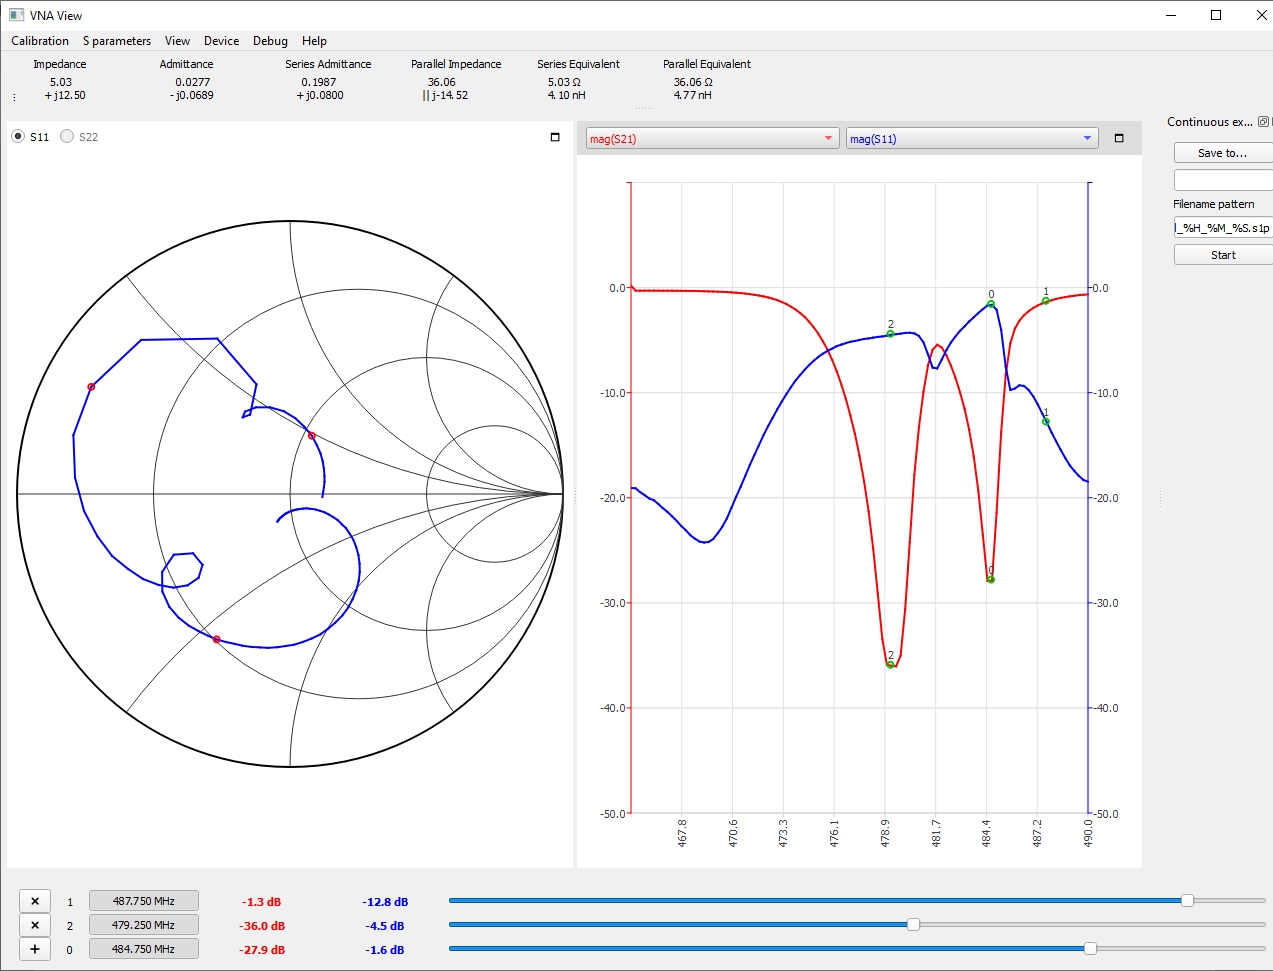Click the 487.750 MHz marker frequency button

144,901
